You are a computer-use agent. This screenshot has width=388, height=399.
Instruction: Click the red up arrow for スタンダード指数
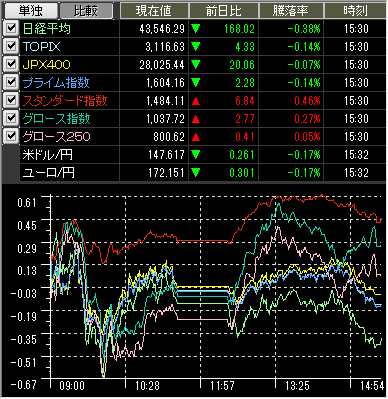(x=196, y=101)
